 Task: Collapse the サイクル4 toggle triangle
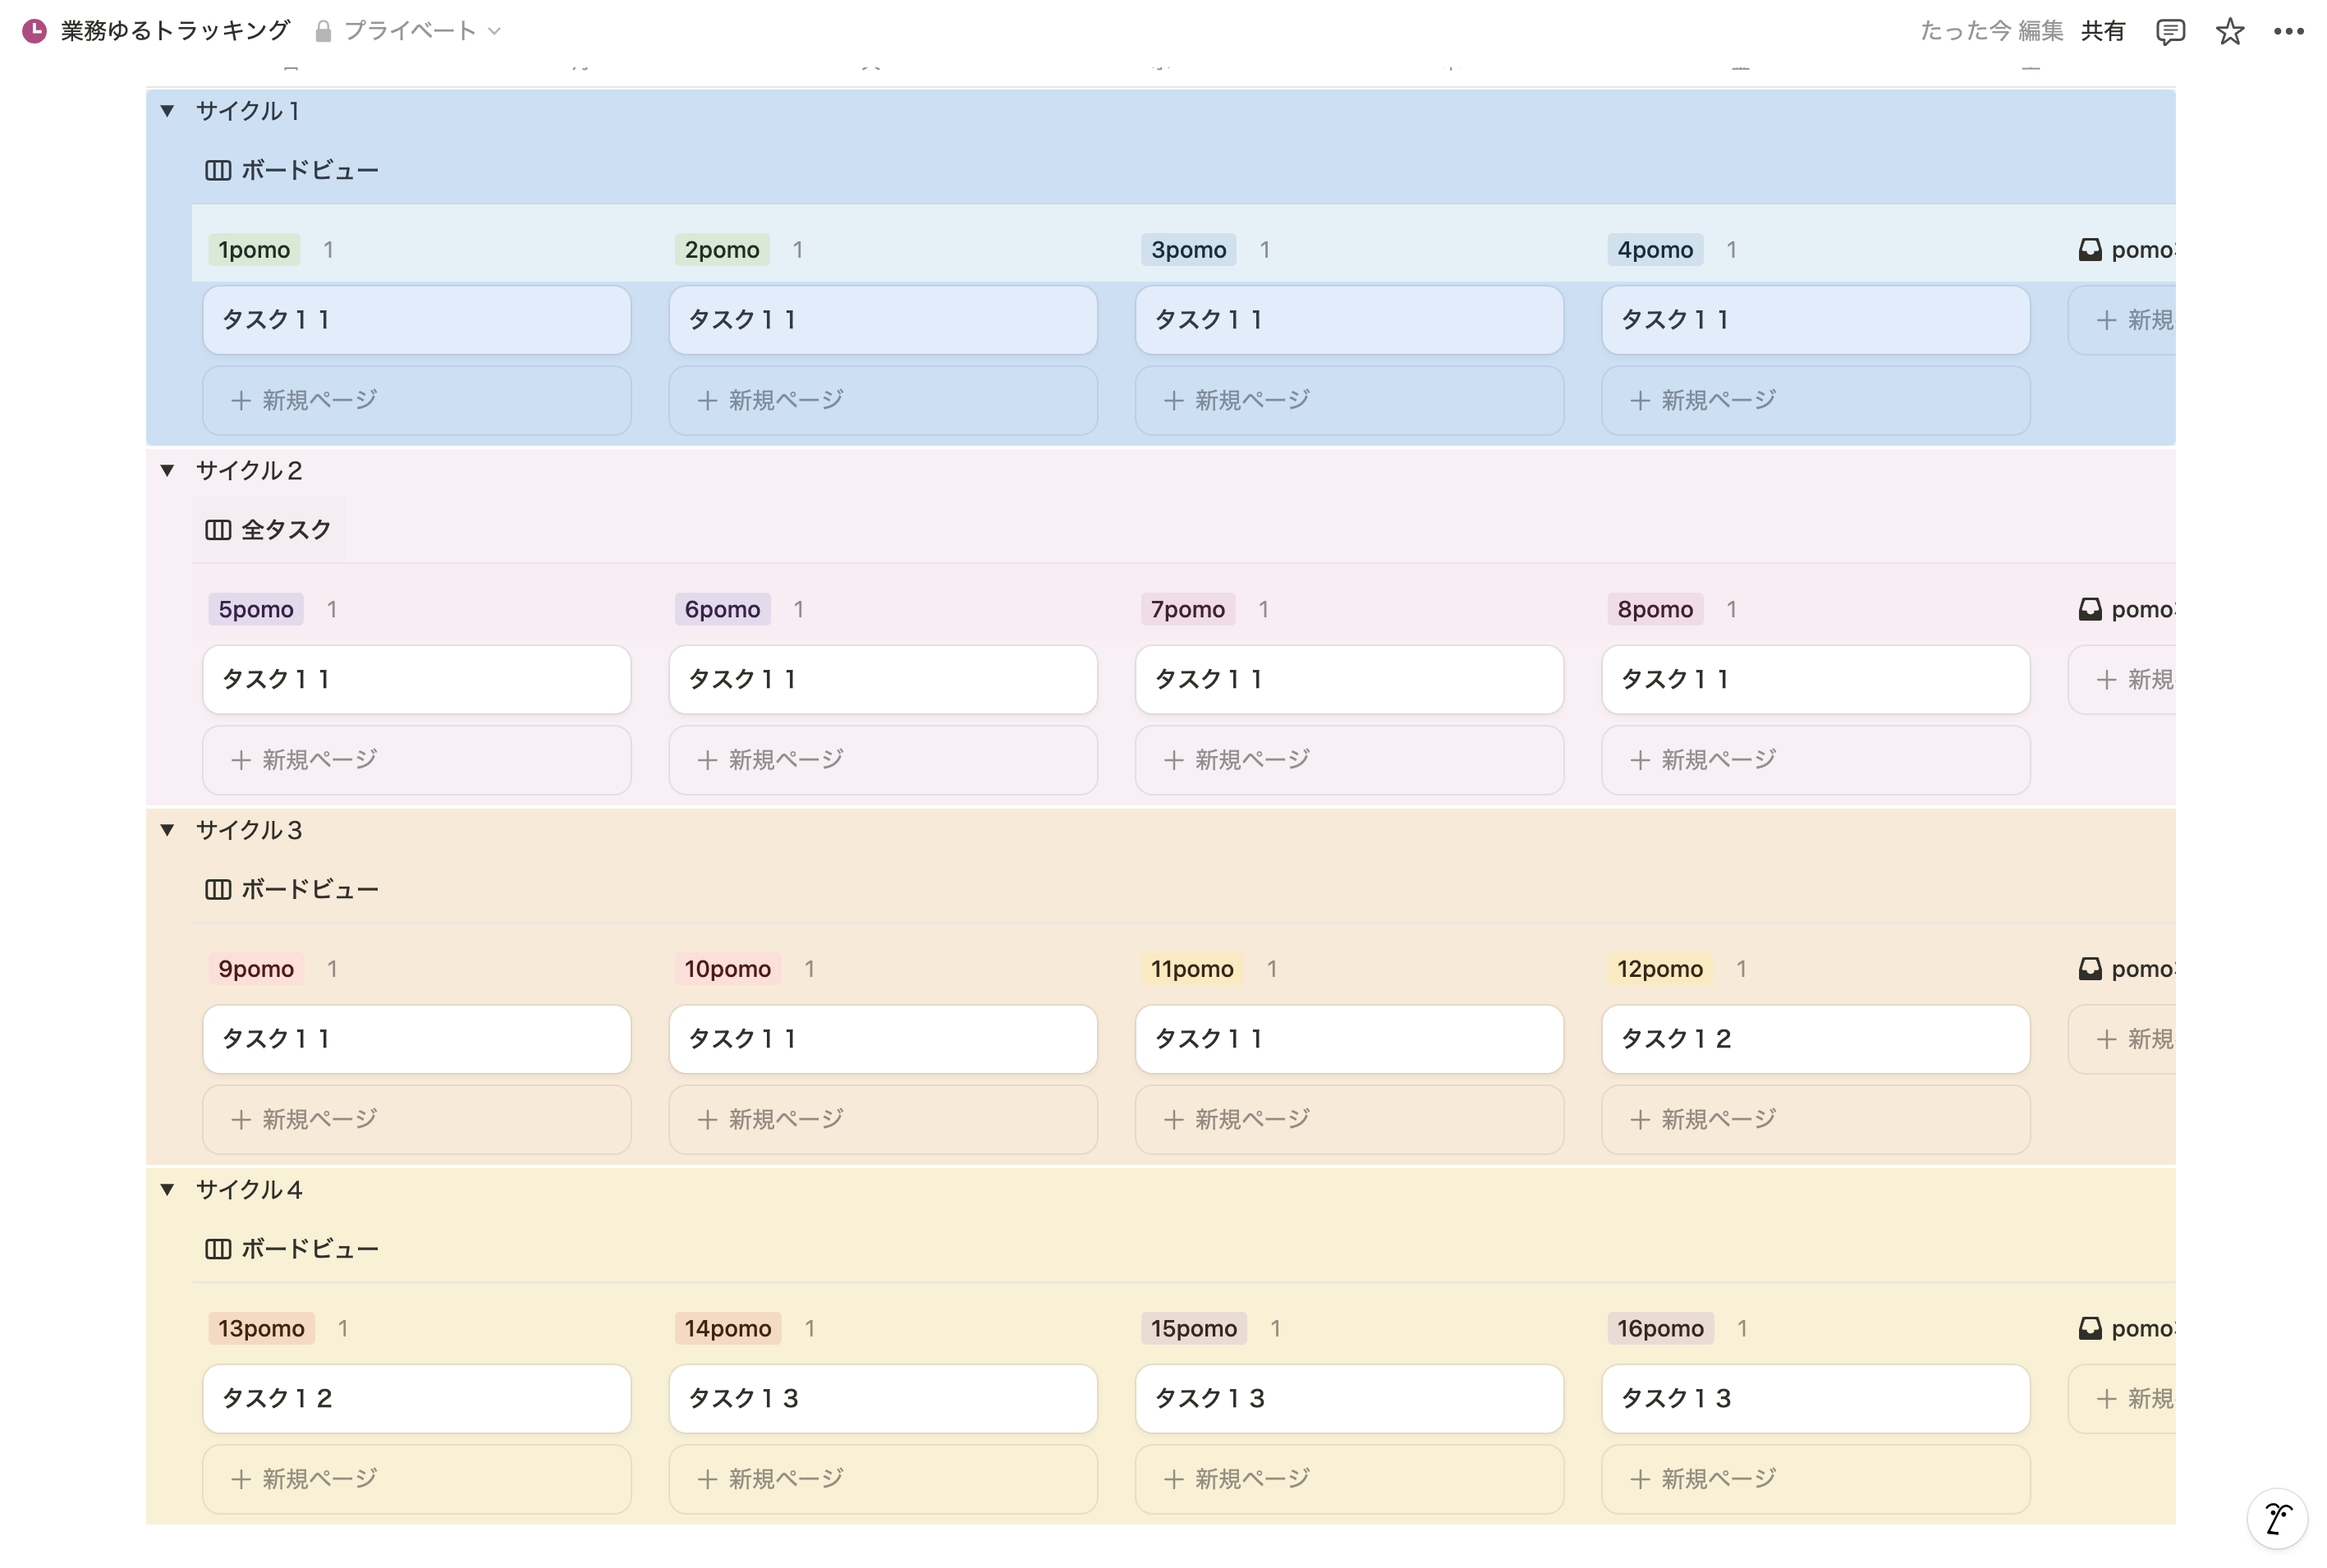coord(168,1190)
